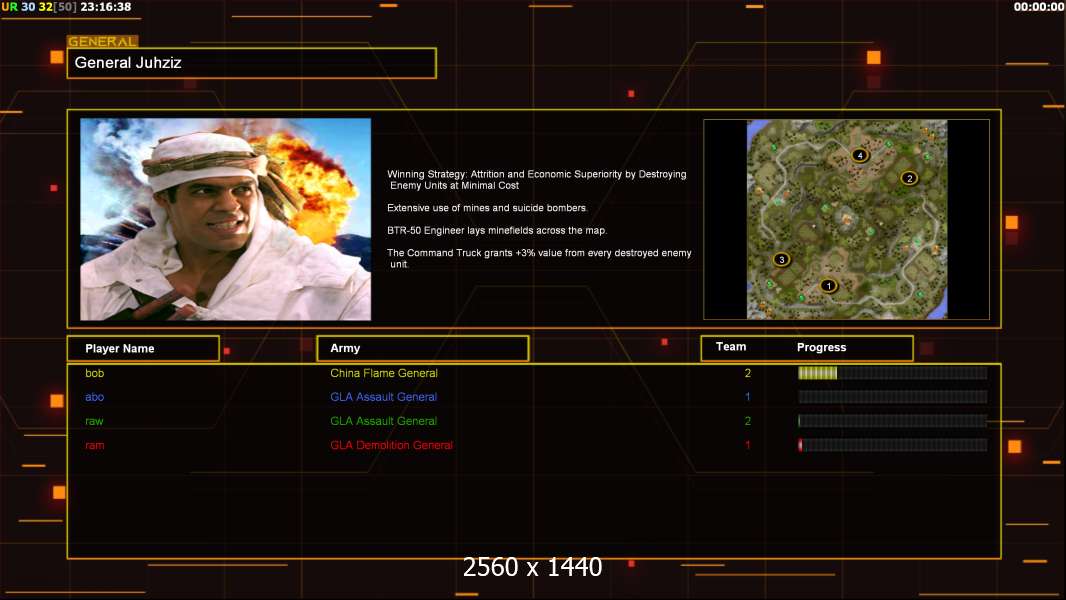
Task: Select player name raw
Action: [94, 421]
